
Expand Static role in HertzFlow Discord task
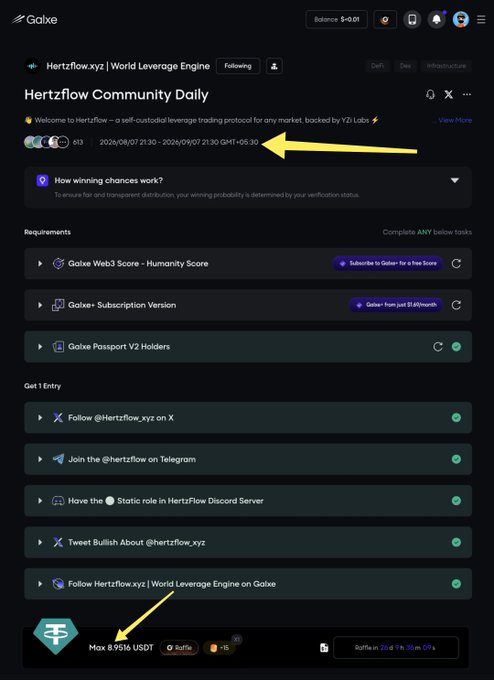[40, 500]
